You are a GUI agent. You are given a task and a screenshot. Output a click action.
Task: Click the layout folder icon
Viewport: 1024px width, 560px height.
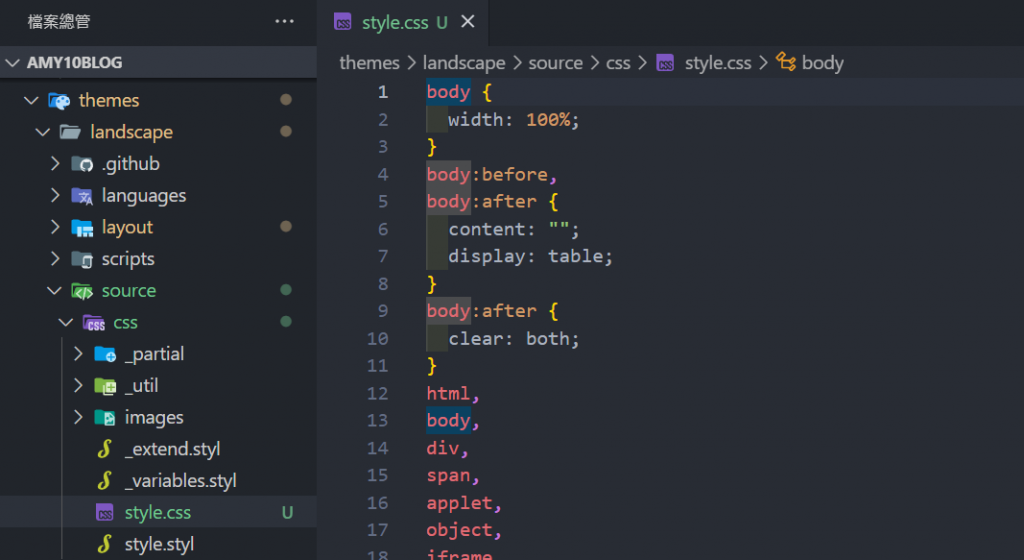pos(82,228)
